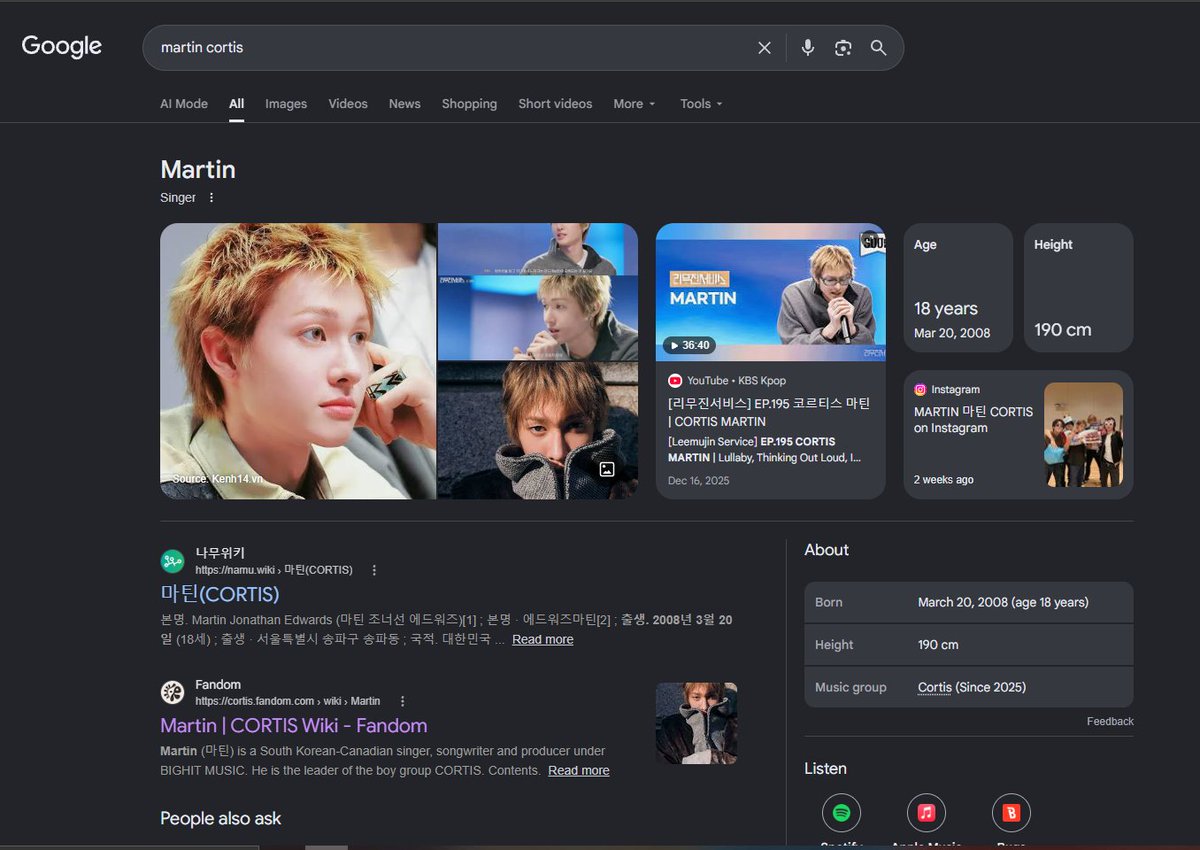Switch to Short videos tab
The width and height of the screenshot is (1200, 850).
(x=555, y=104)
